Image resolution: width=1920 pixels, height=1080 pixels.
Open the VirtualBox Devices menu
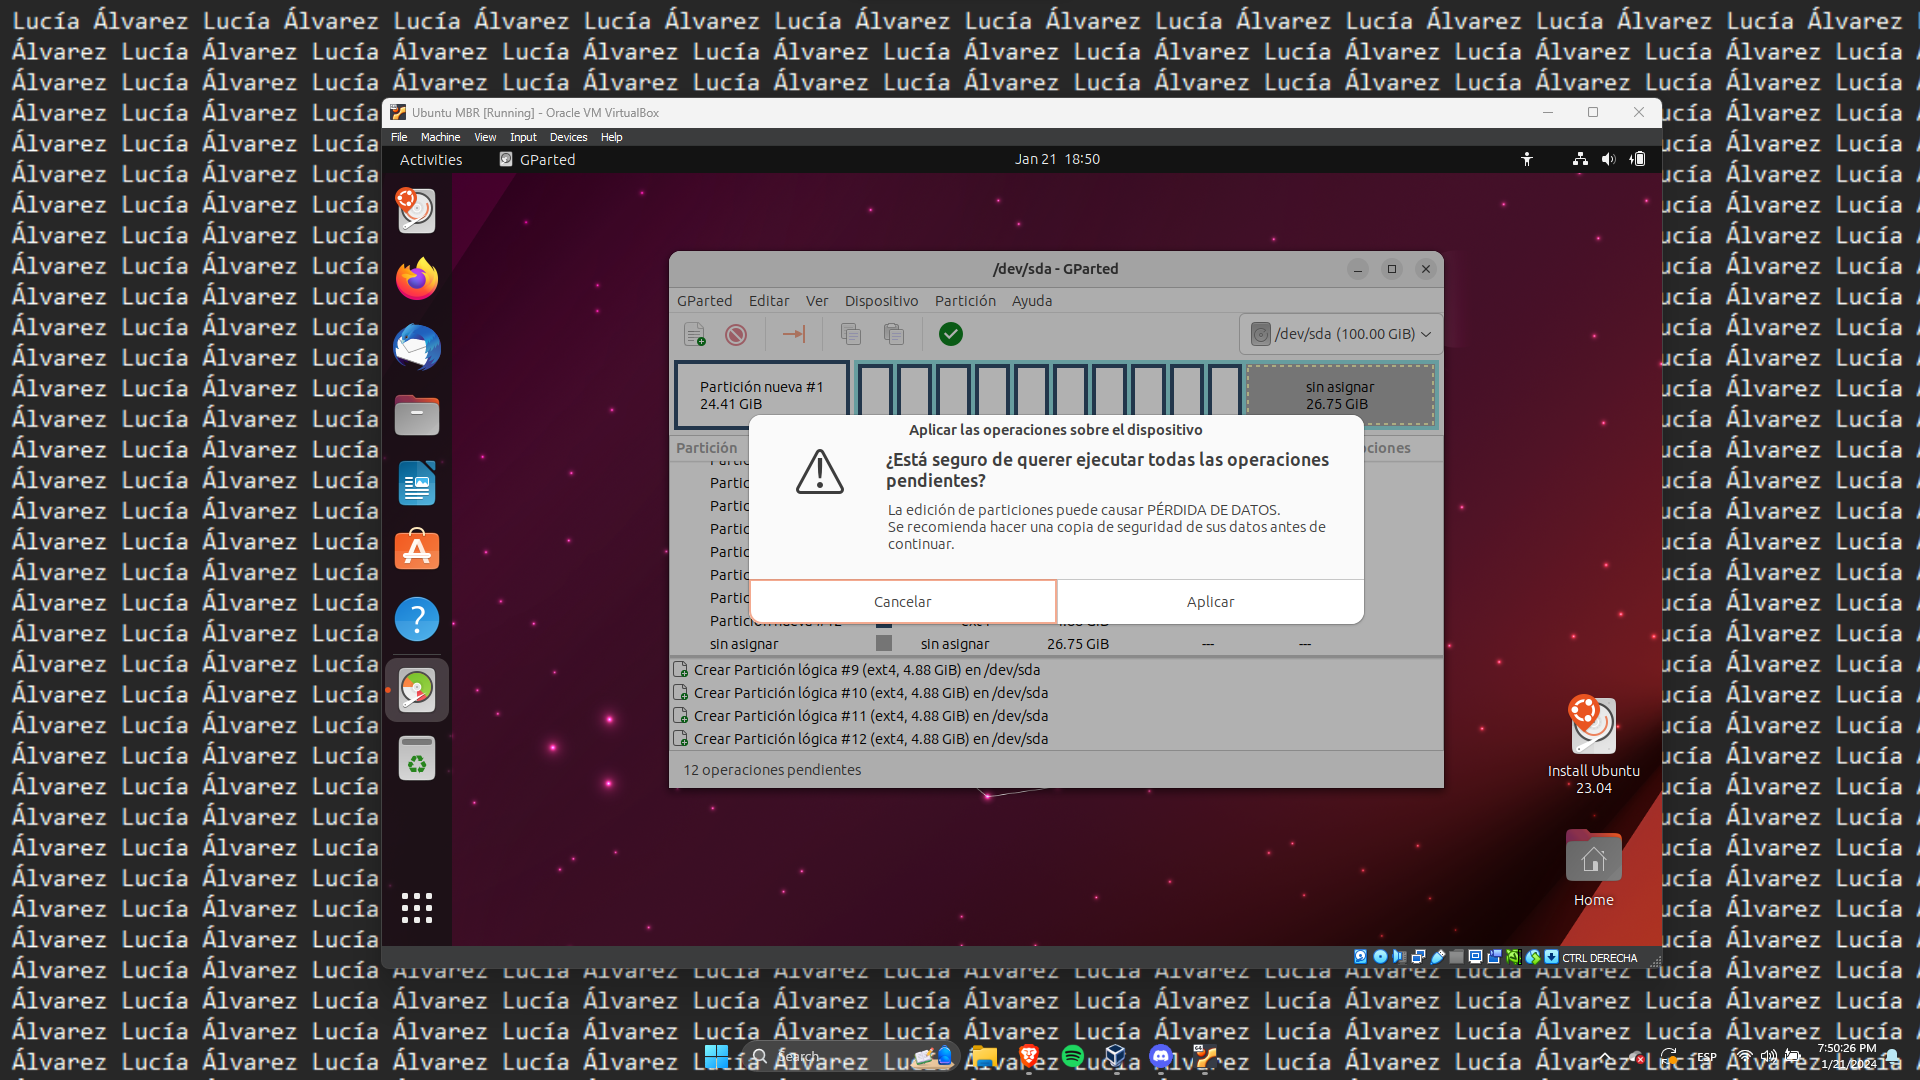(568, 137)
